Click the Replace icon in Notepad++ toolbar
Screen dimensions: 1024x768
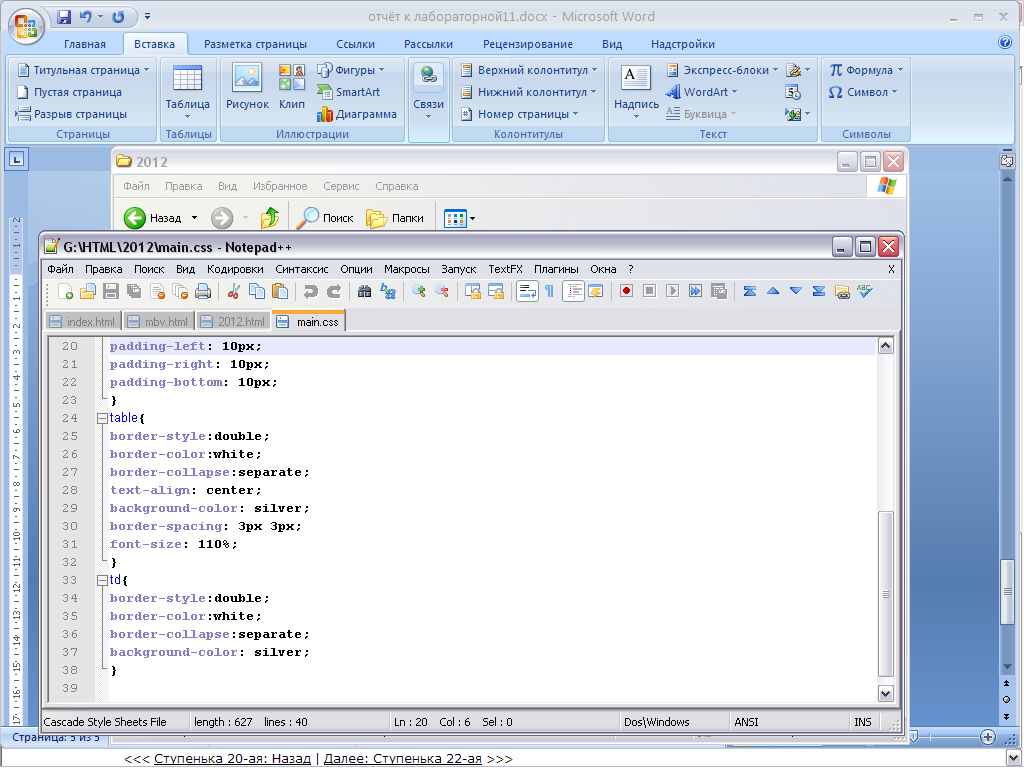pyautogui.click(x=388, y=291)
